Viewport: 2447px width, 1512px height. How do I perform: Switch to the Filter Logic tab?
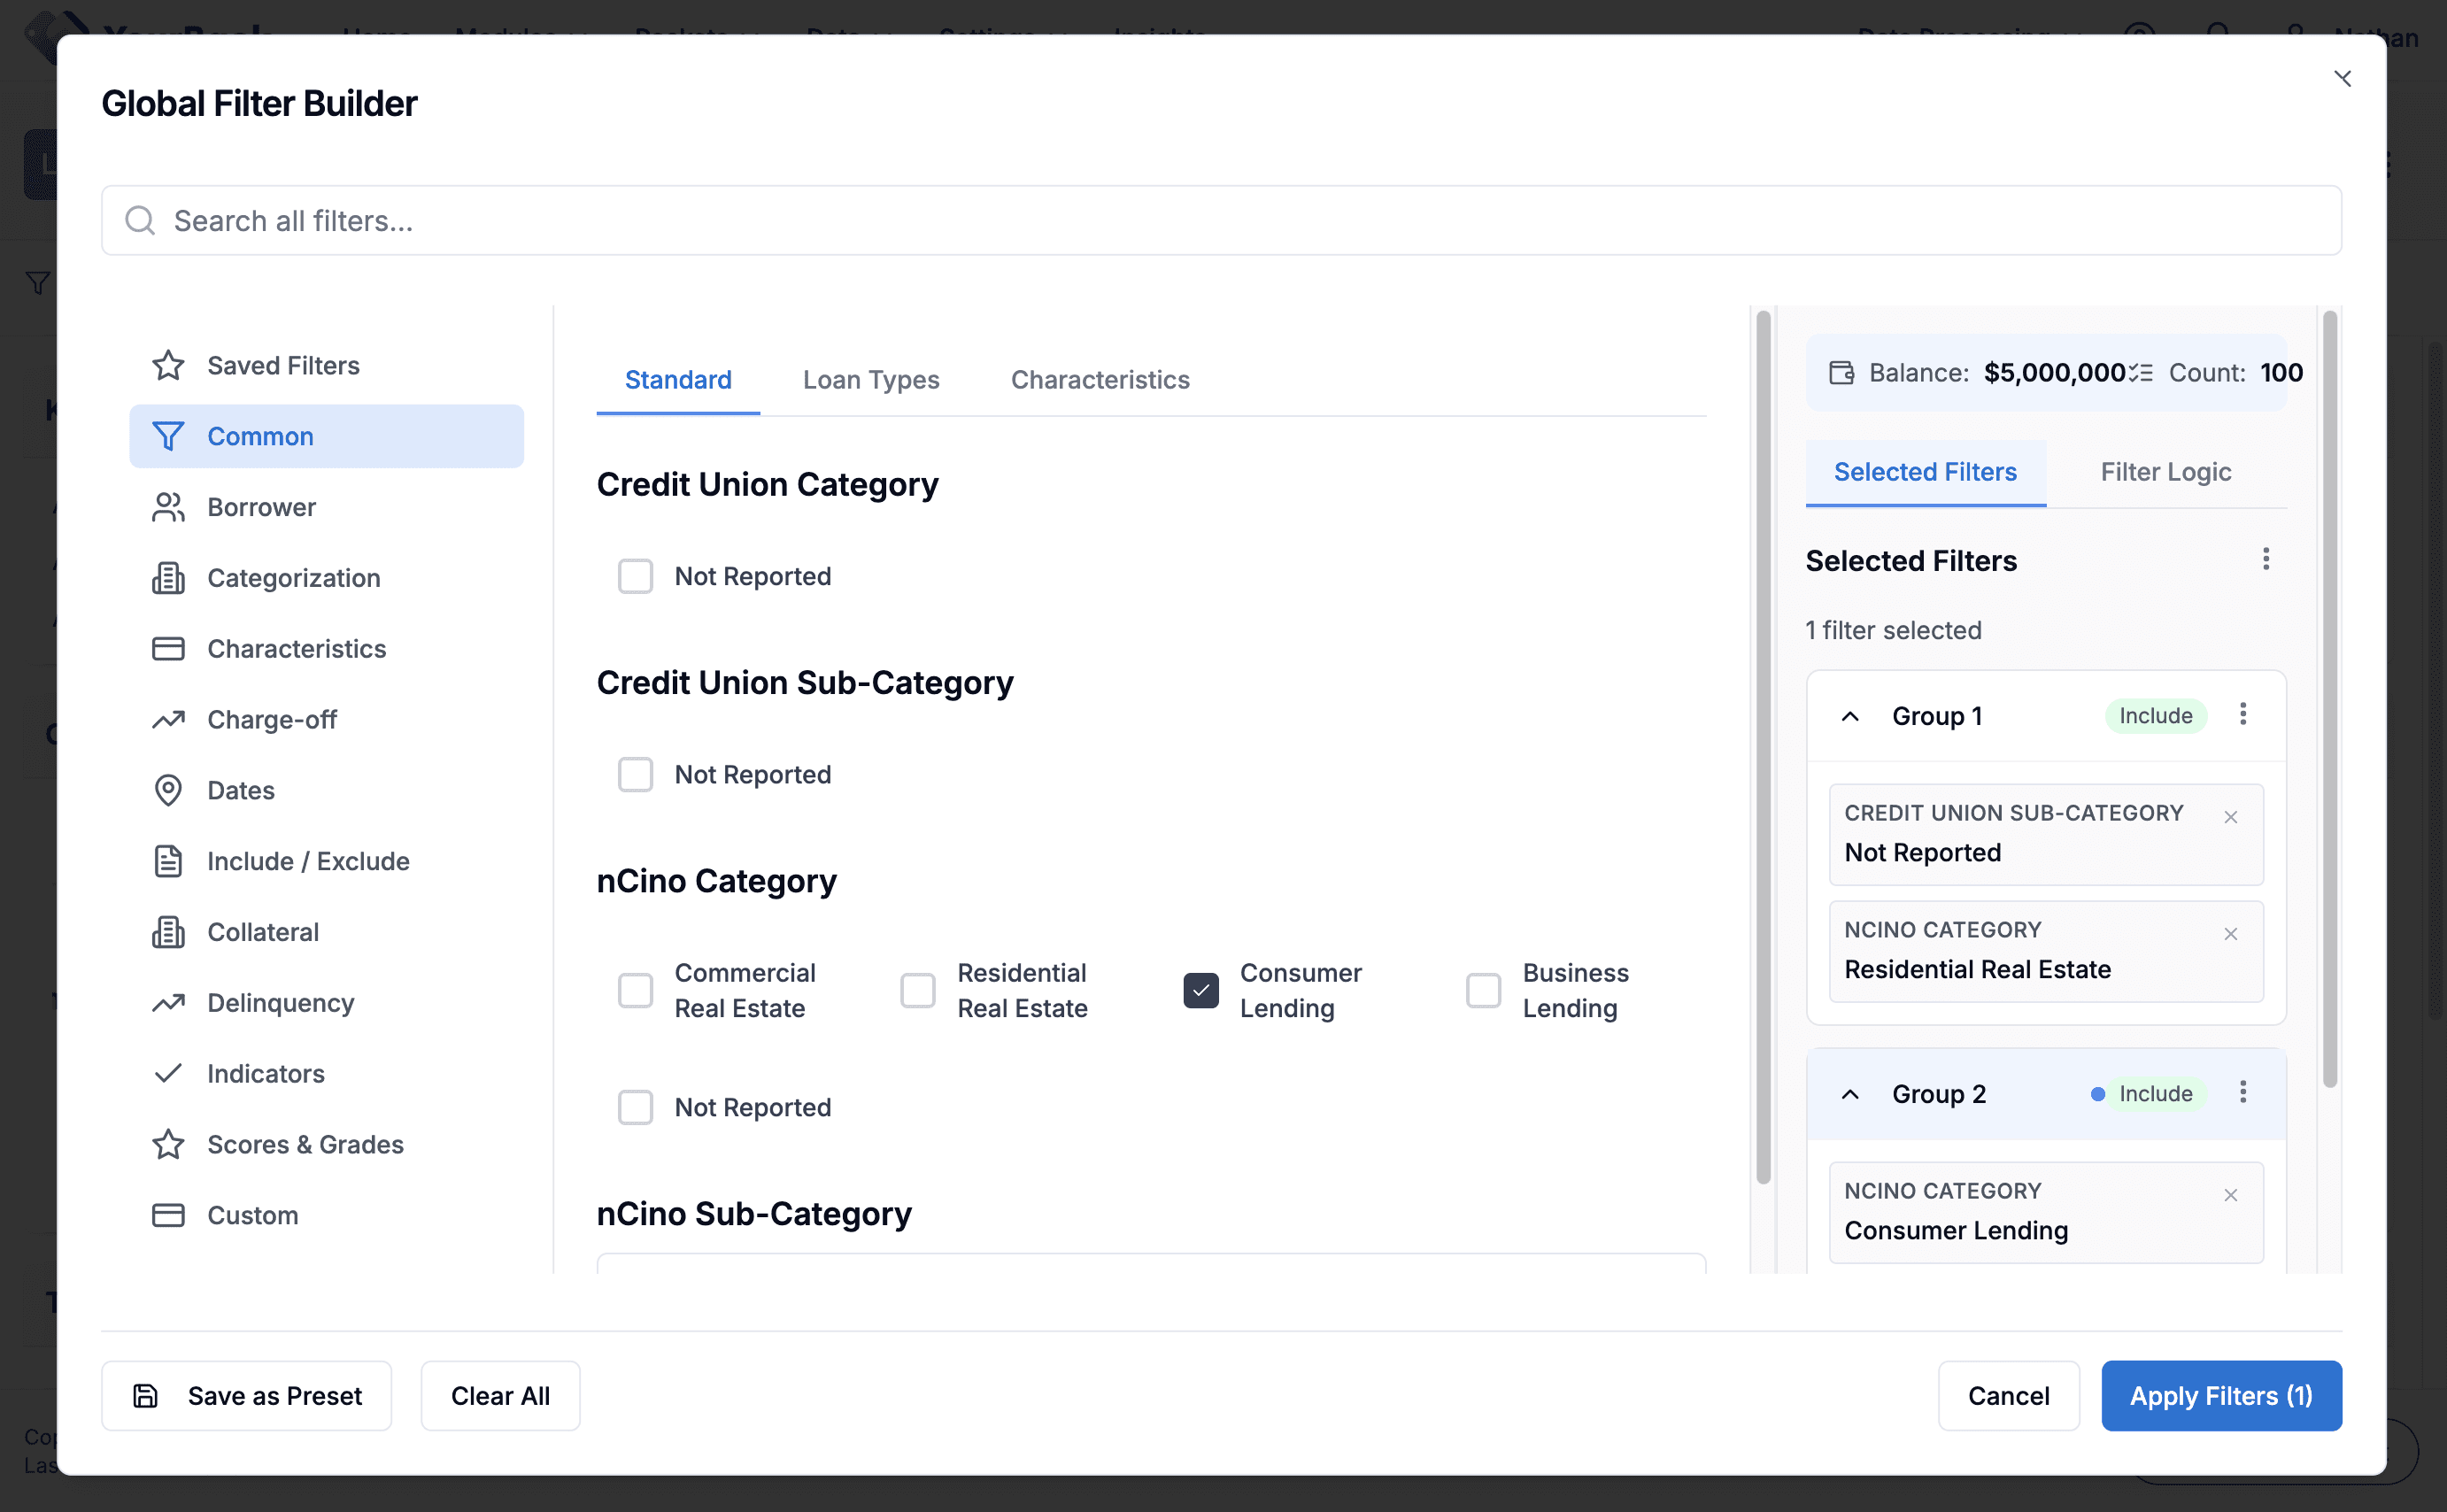tap(2165, 472)
